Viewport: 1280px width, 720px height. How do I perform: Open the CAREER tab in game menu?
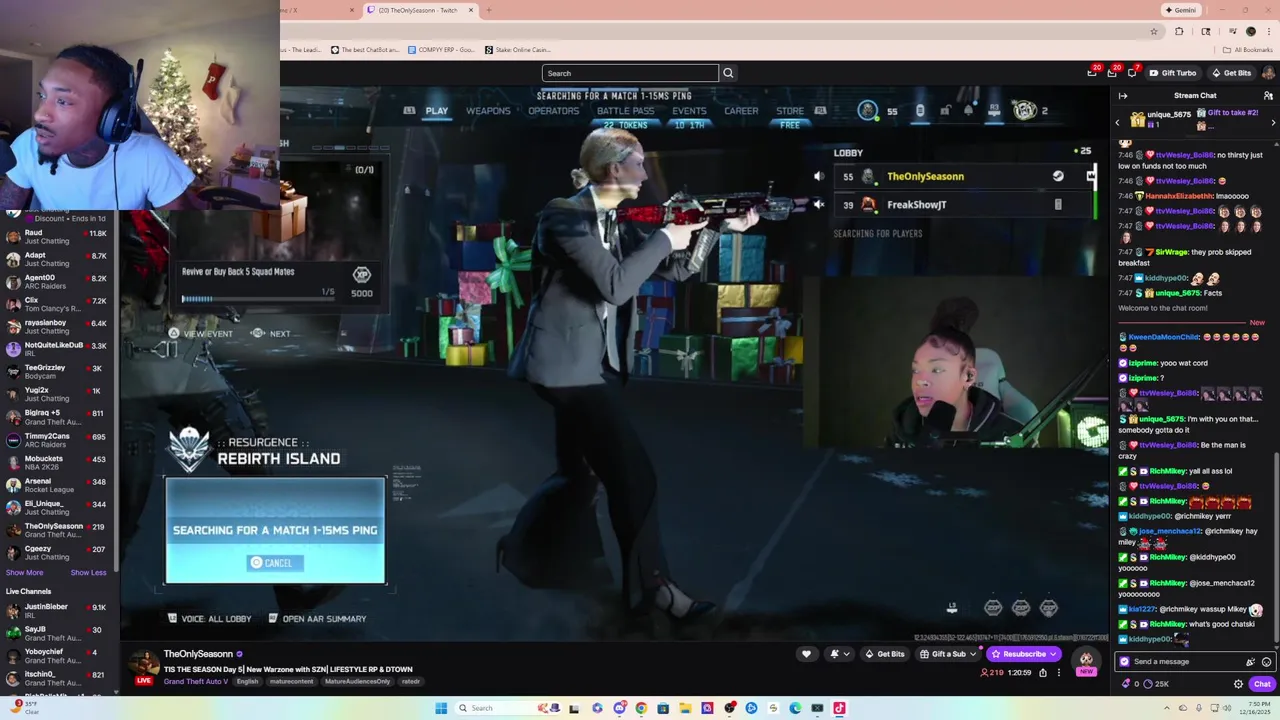pos(741,111)
